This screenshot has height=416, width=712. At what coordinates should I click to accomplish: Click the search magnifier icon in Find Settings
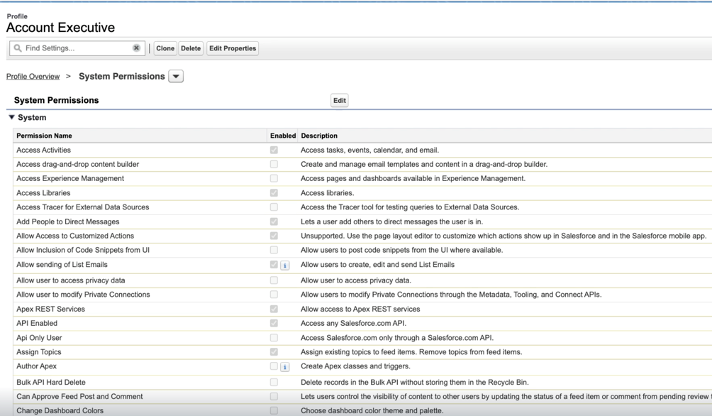point(18,48)
